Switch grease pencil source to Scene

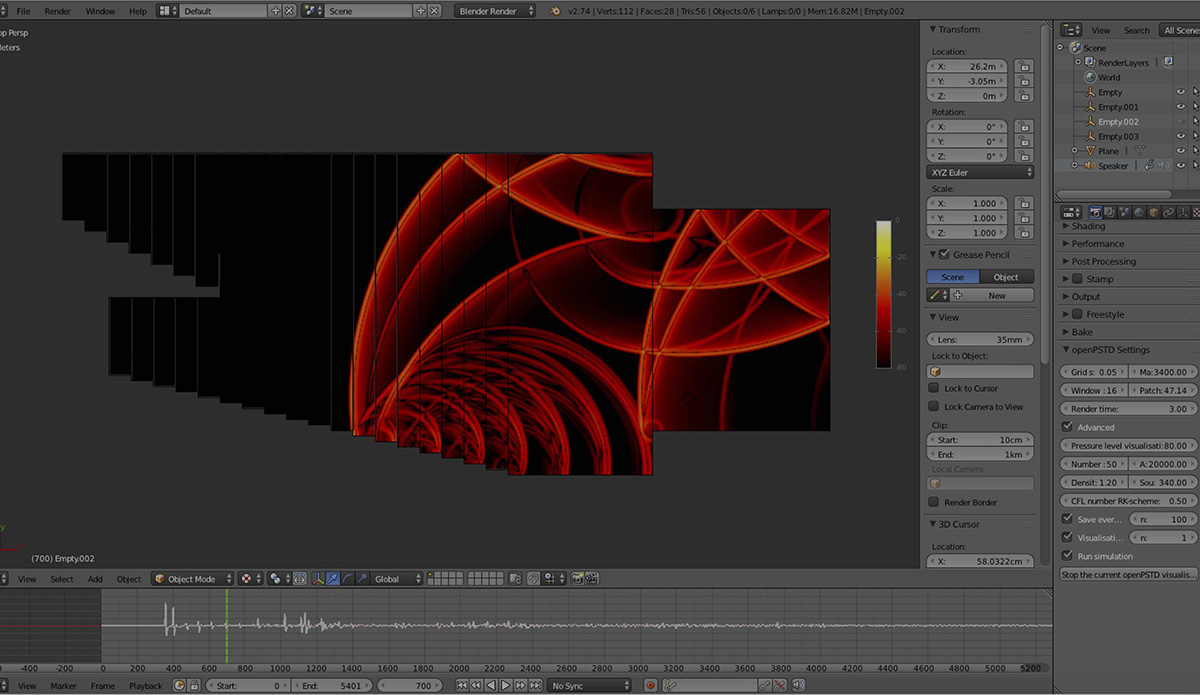click(953, 277)
